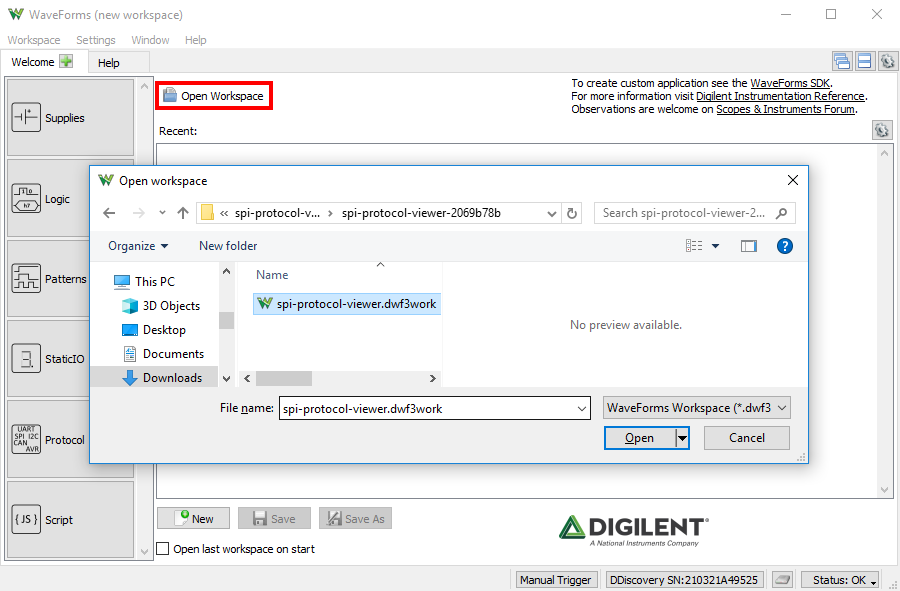Expand the File name dropdown list
900x591 pixels.
(x=581, y=409)
